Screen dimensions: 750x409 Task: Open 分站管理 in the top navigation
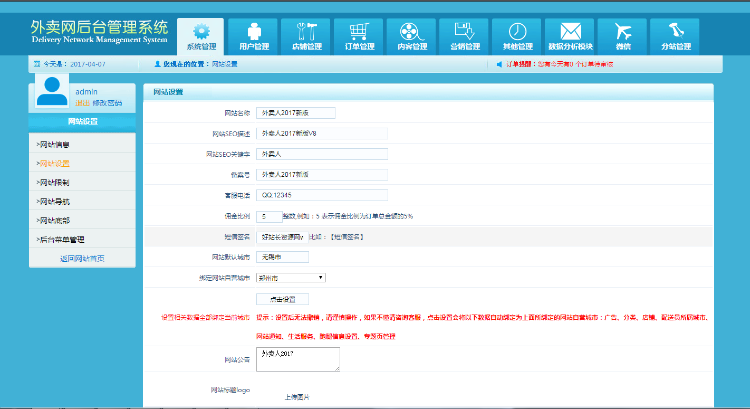675,36
